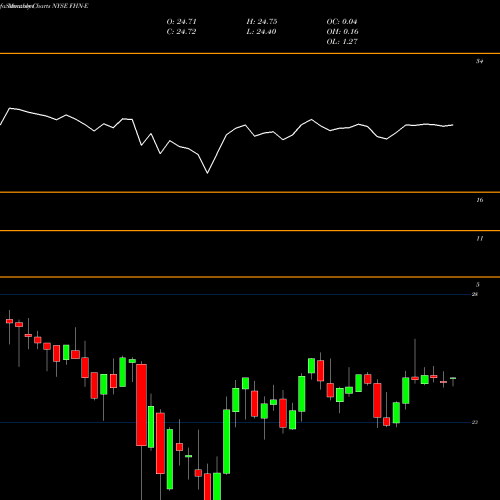
Task: Select the open value 'O: 24.71'
Action: tap(182, 22)
